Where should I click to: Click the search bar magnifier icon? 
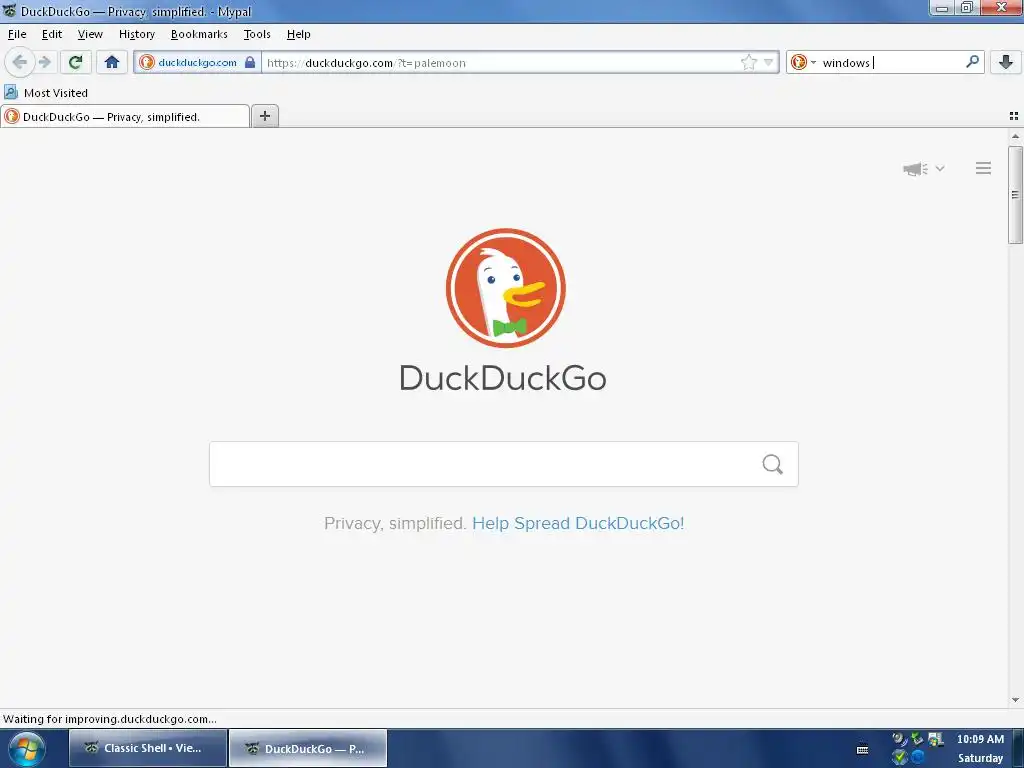[972, 63]
